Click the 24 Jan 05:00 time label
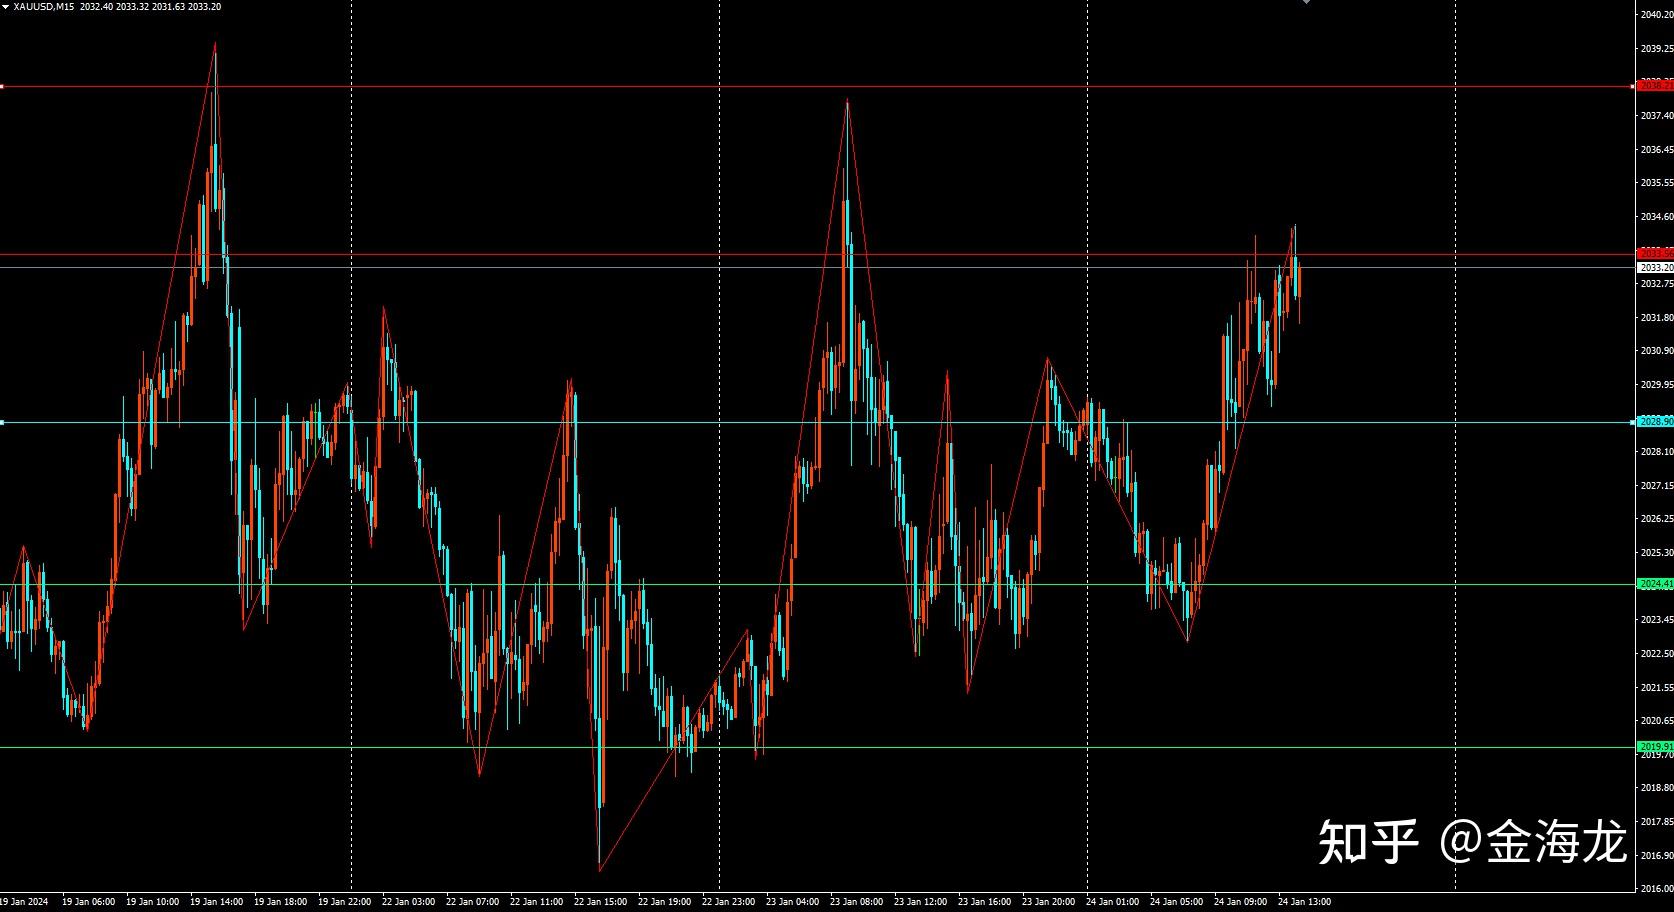The width and height of the screenshot is (1674, 912). click(x=1176, y=902)
